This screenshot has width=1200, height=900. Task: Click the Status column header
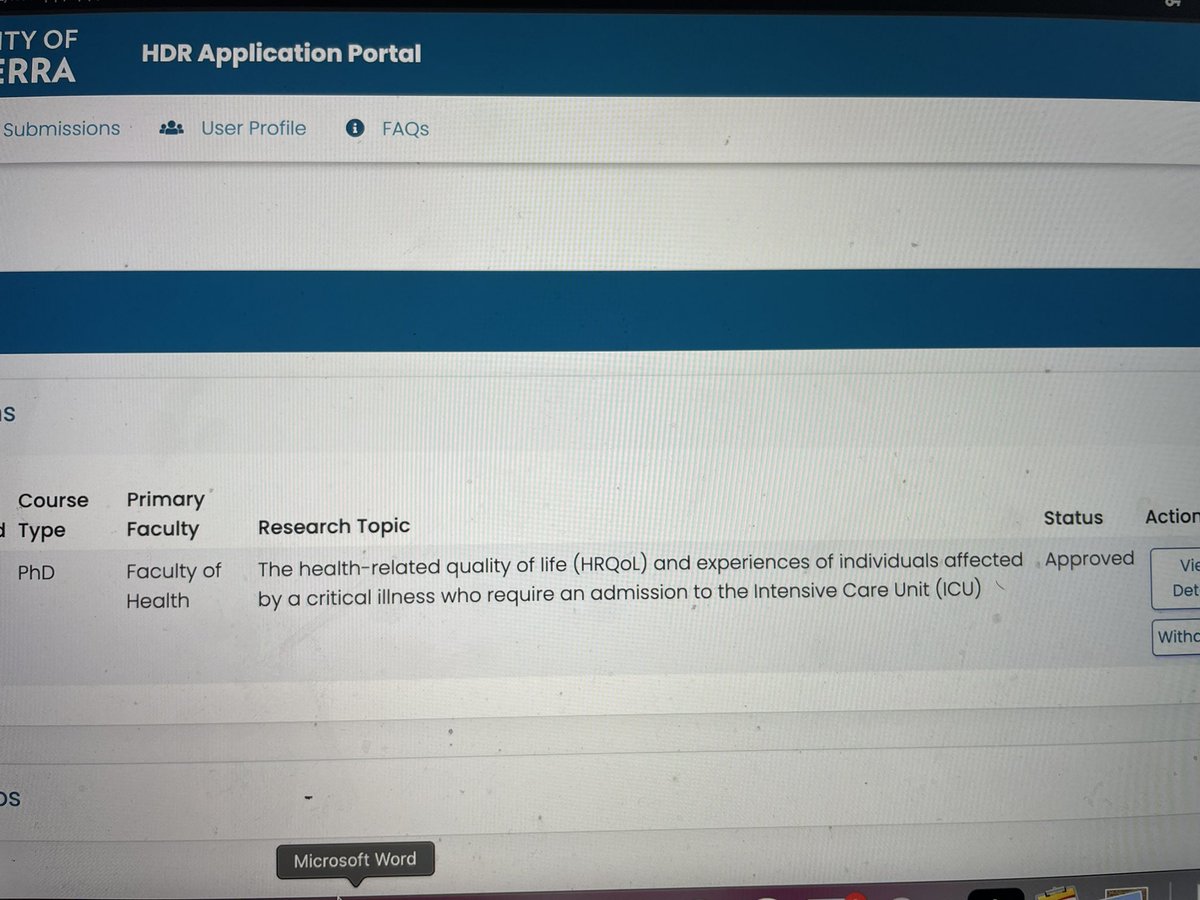tap(1073, 518)
